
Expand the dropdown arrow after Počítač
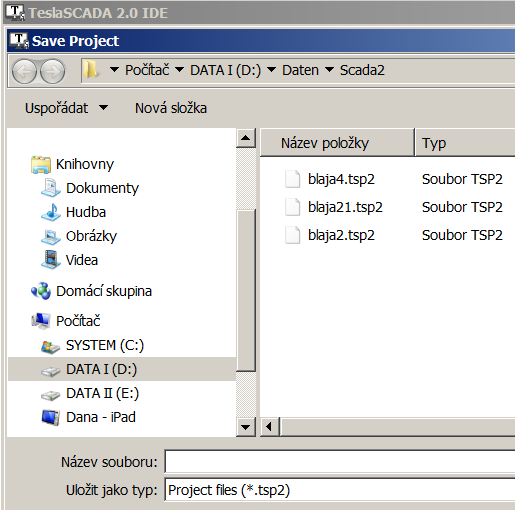(x=179, y=70)
